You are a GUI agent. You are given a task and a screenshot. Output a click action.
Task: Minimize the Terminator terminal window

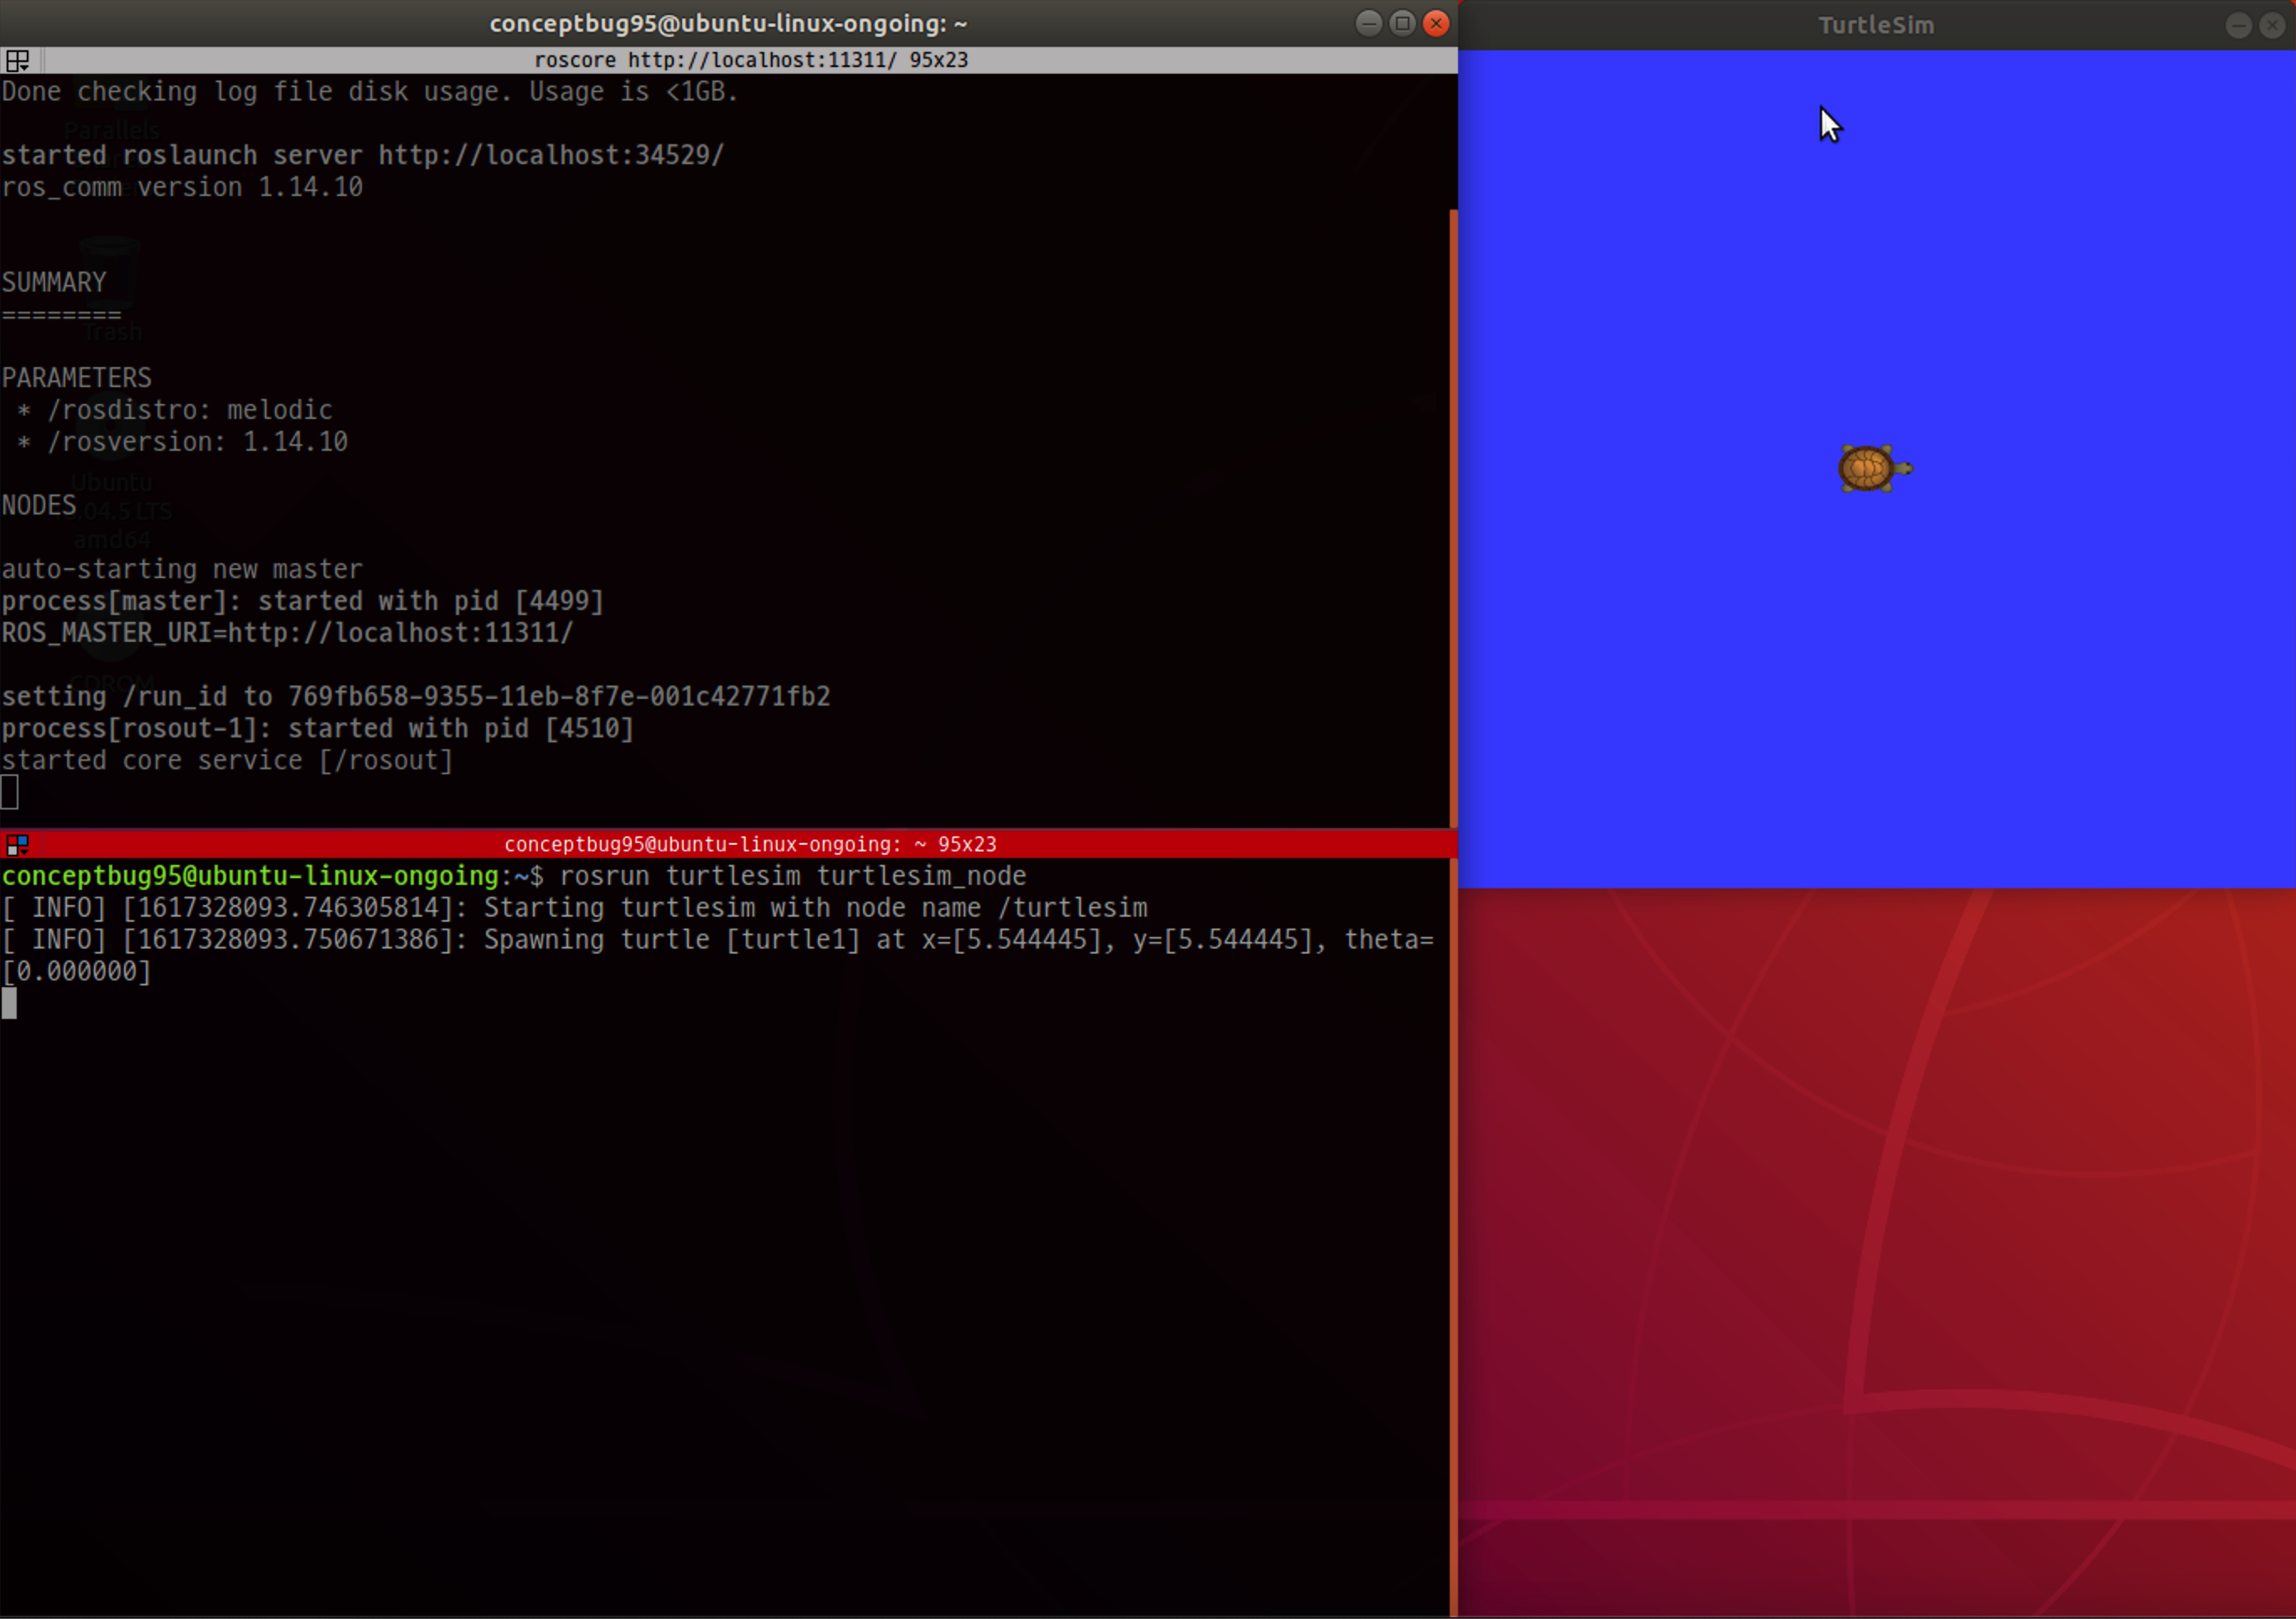[x=1368, y=23]
